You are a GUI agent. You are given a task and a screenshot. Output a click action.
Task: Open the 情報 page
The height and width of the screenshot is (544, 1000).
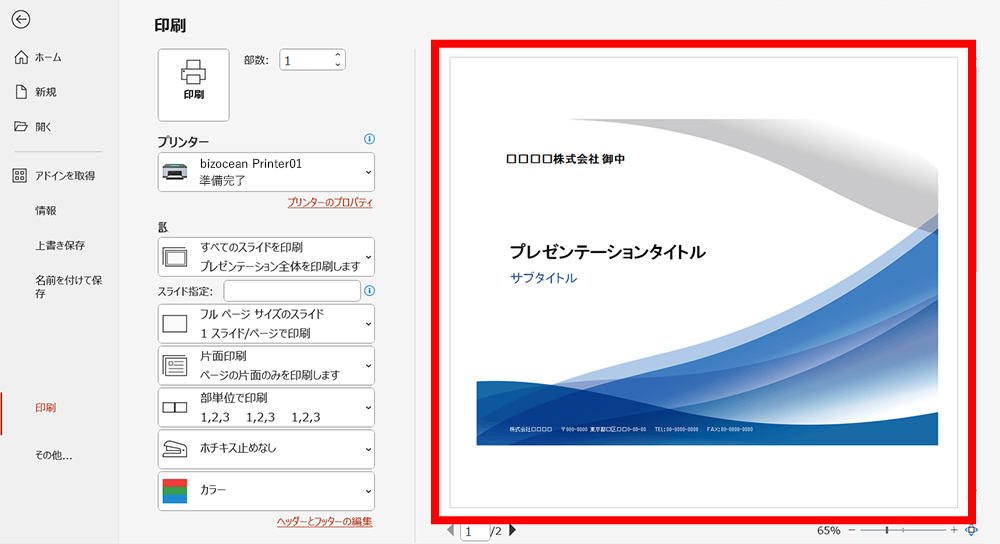point(46,210)
